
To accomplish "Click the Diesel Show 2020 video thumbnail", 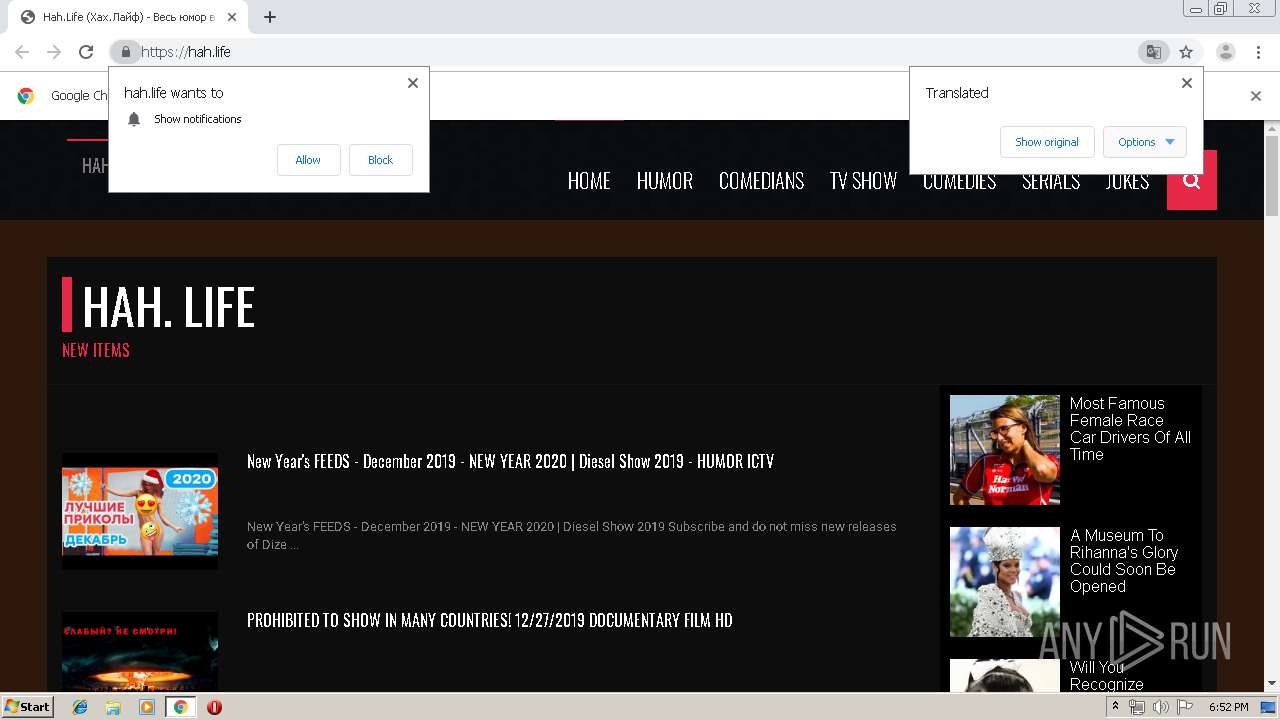I will (140, 511).
